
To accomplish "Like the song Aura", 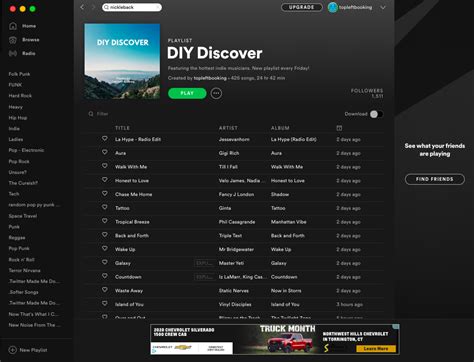I will [x=105, y=152].
